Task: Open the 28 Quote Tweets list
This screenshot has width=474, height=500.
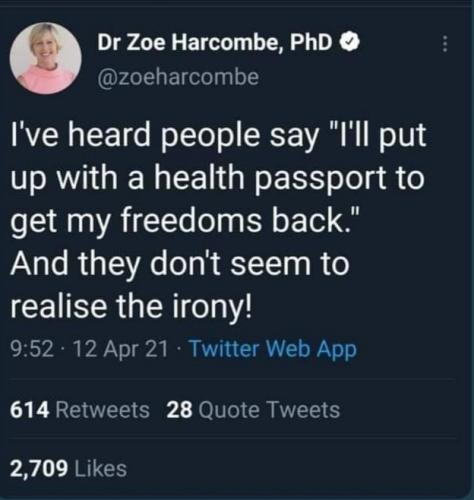Action: click(x=253, y=410)
